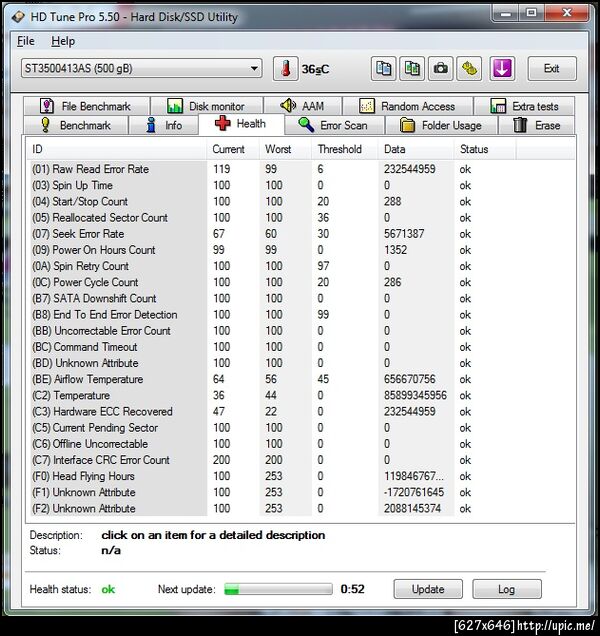Go to the Erase tab
Image resolution: width=600 pixels, height=636 pixels.
(537, 125)
